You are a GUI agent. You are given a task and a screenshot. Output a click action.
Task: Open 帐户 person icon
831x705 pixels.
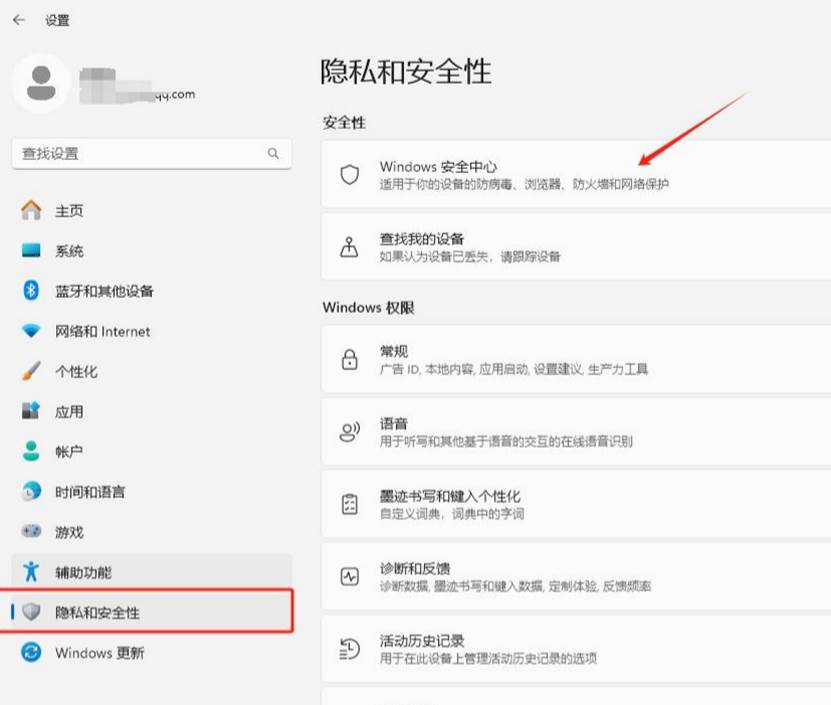tap(31, 451)
